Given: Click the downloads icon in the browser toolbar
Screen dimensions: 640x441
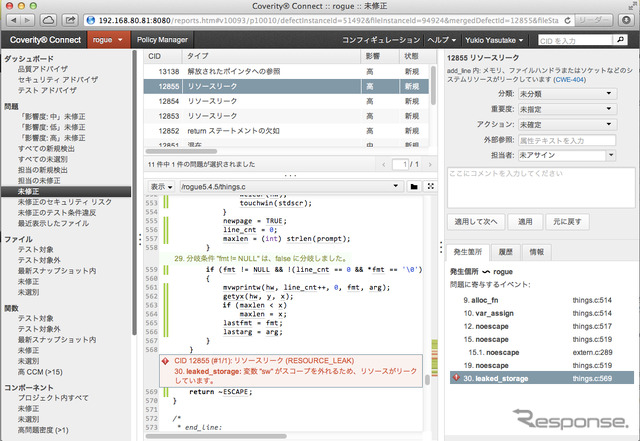Looking at the screenshot, I should 626,20.
